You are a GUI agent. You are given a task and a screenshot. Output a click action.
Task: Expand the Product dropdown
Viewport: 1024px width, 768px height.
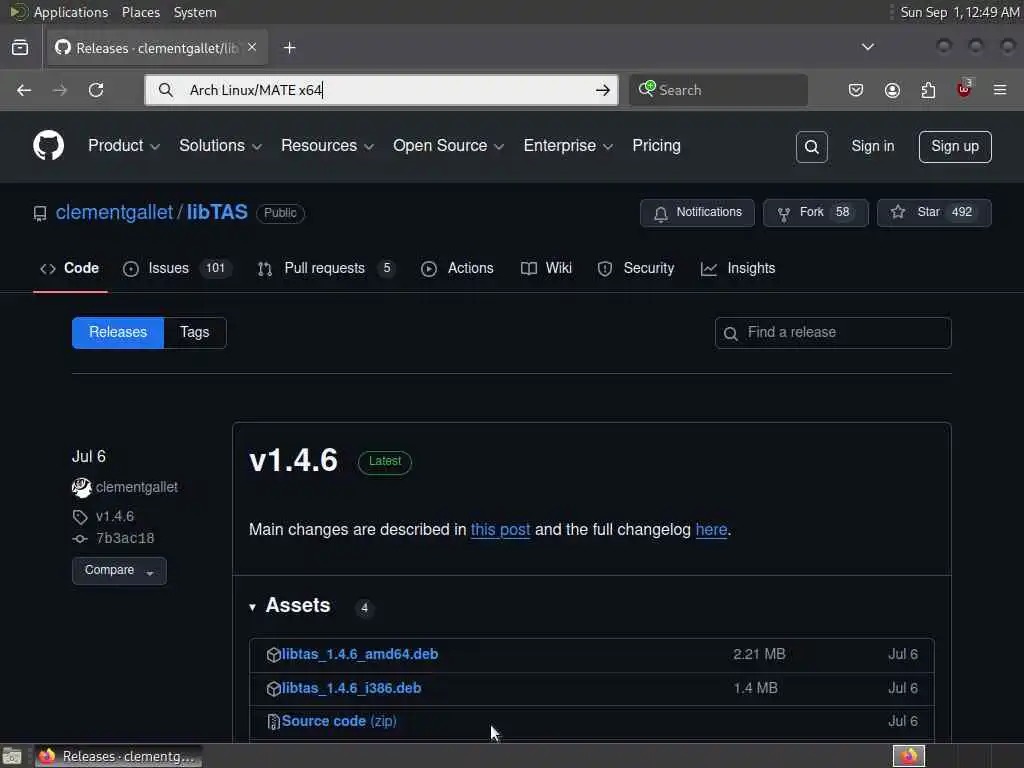(x=123, y=146)
